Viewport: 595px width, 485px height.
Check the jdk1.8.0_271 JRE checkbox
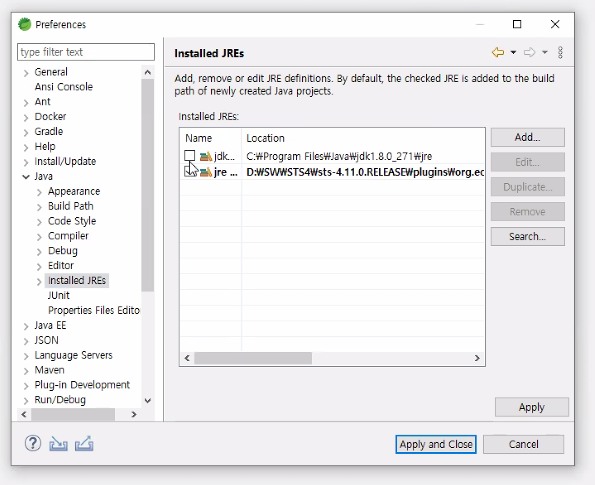[189, 156]
